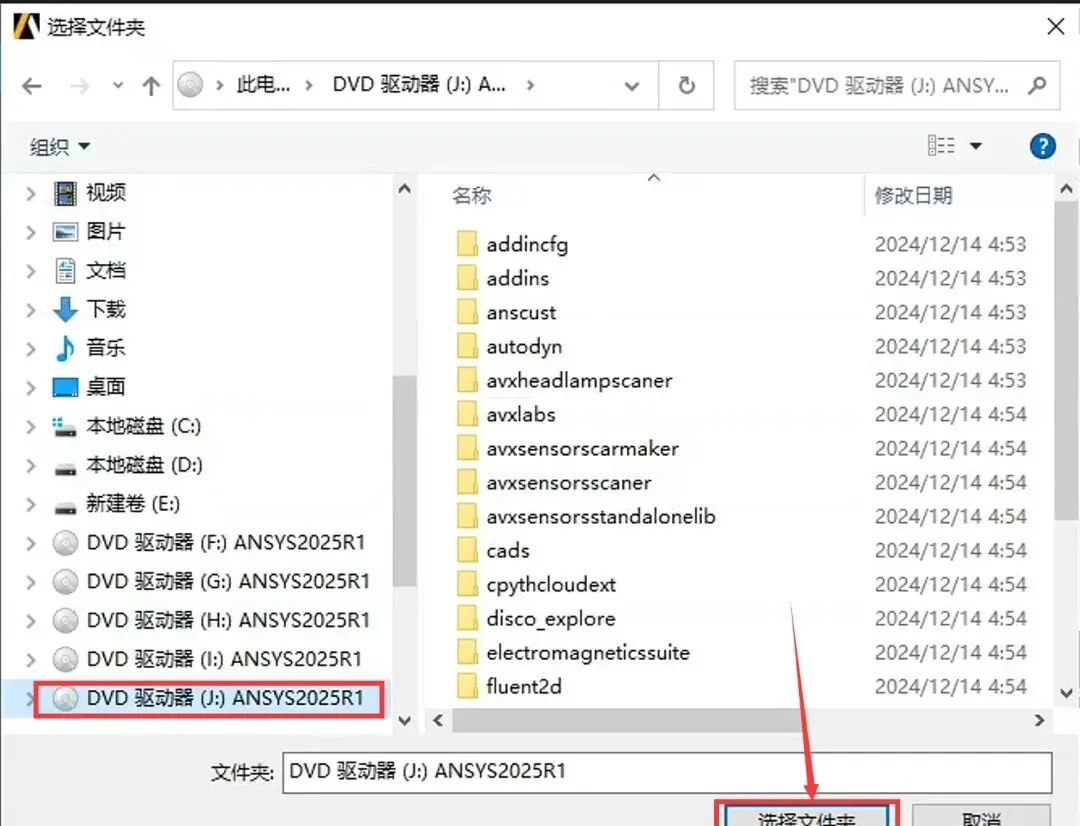Expand the 图片 tree node
This screenshot has height=826, width=1080.
(30, 231)
